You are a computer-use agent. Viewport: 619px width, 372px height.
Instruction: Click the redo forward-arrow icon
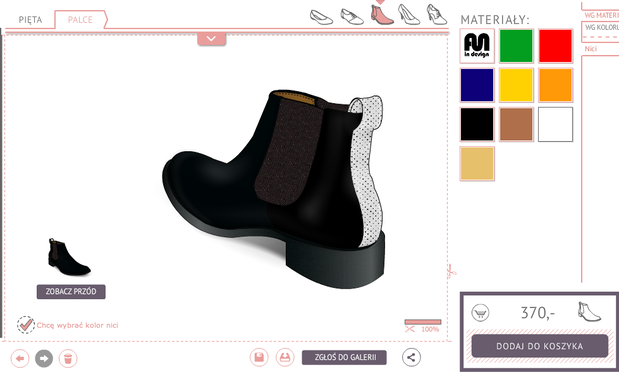click(44, 359)
